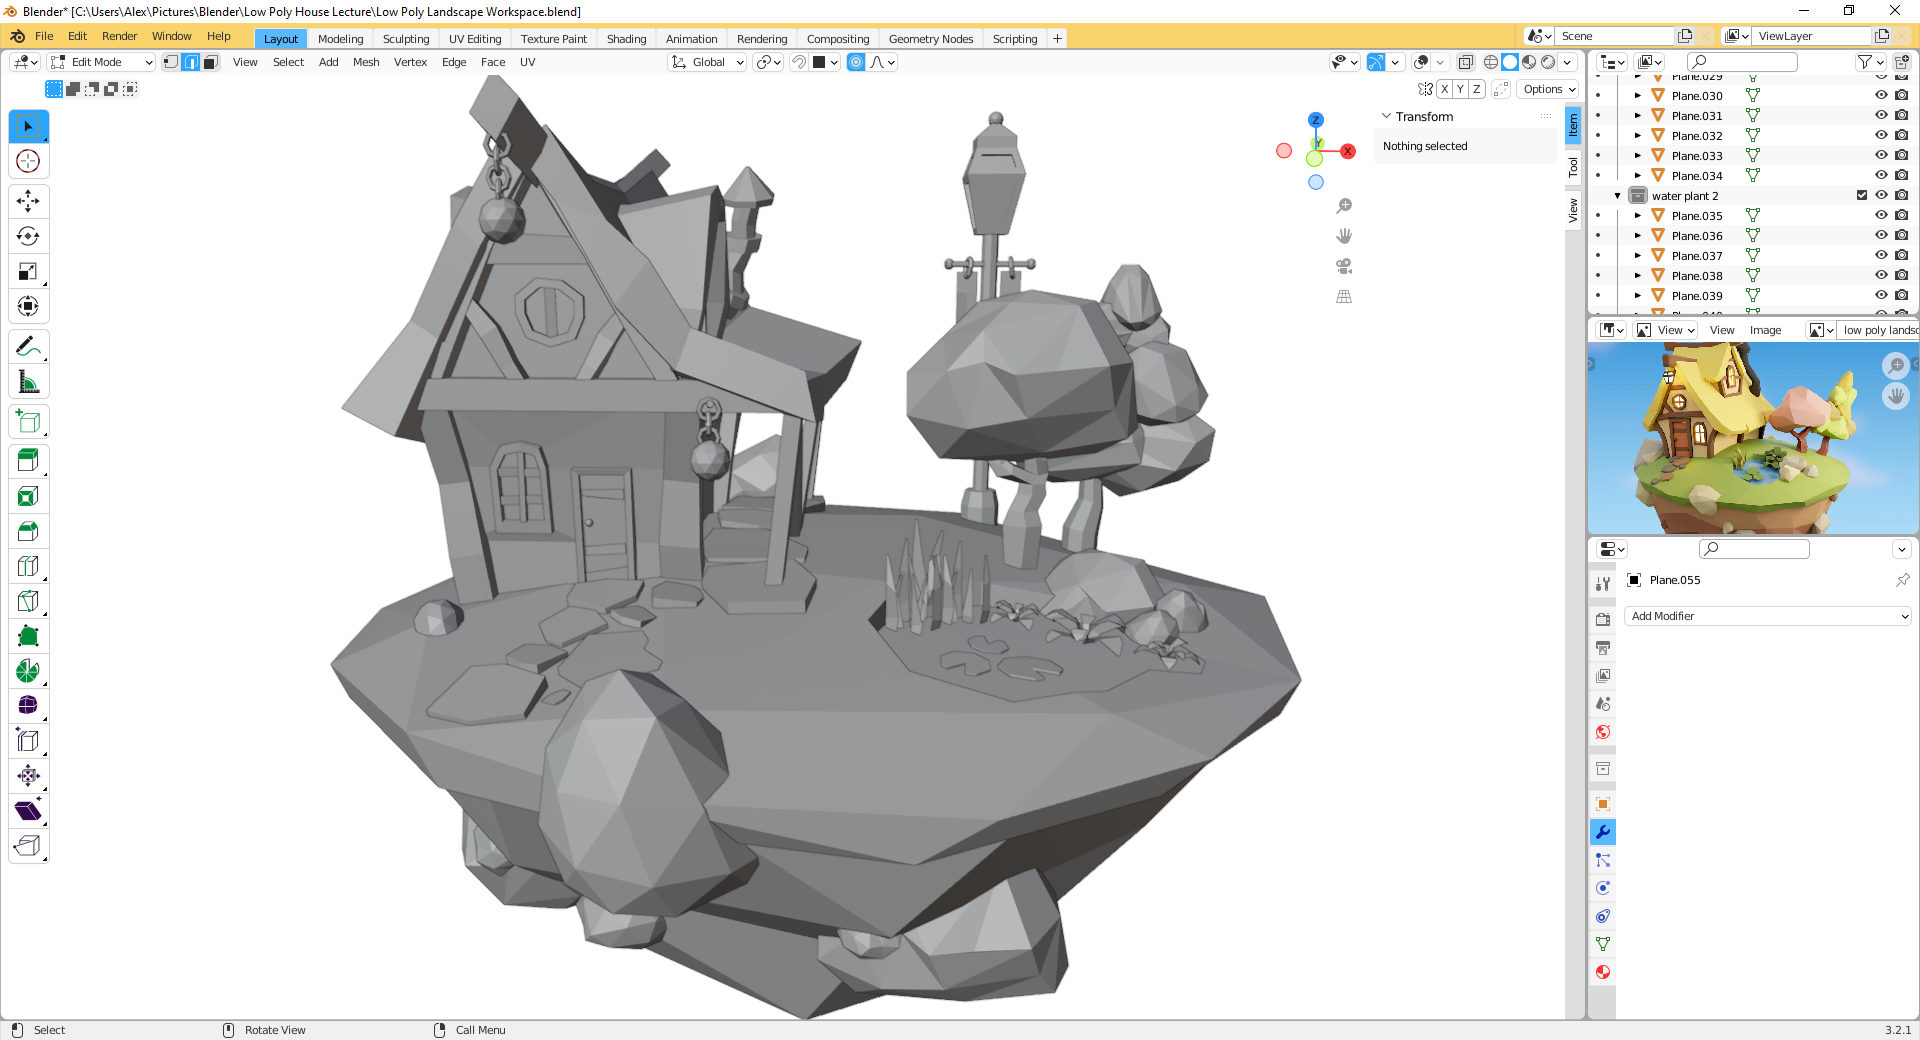Open the Object Data properties tab

coord(1603,944)
